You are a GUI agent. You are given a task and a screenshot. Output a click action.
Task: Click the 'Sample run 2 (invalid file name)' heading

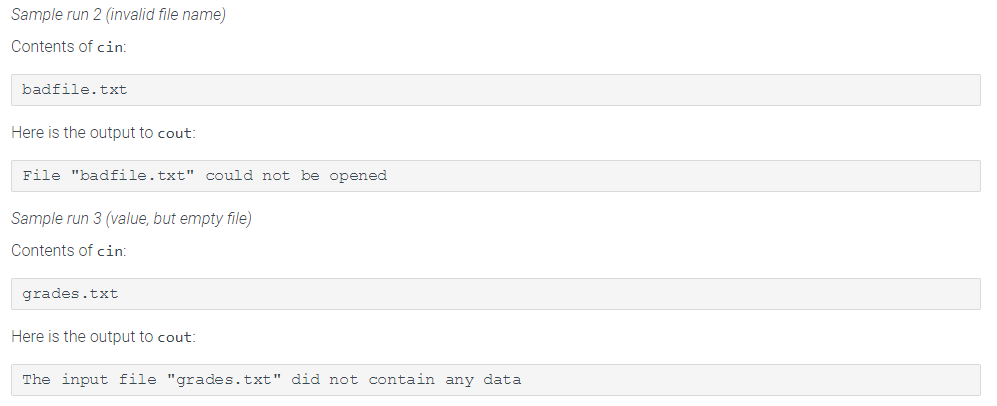(118, 15)
